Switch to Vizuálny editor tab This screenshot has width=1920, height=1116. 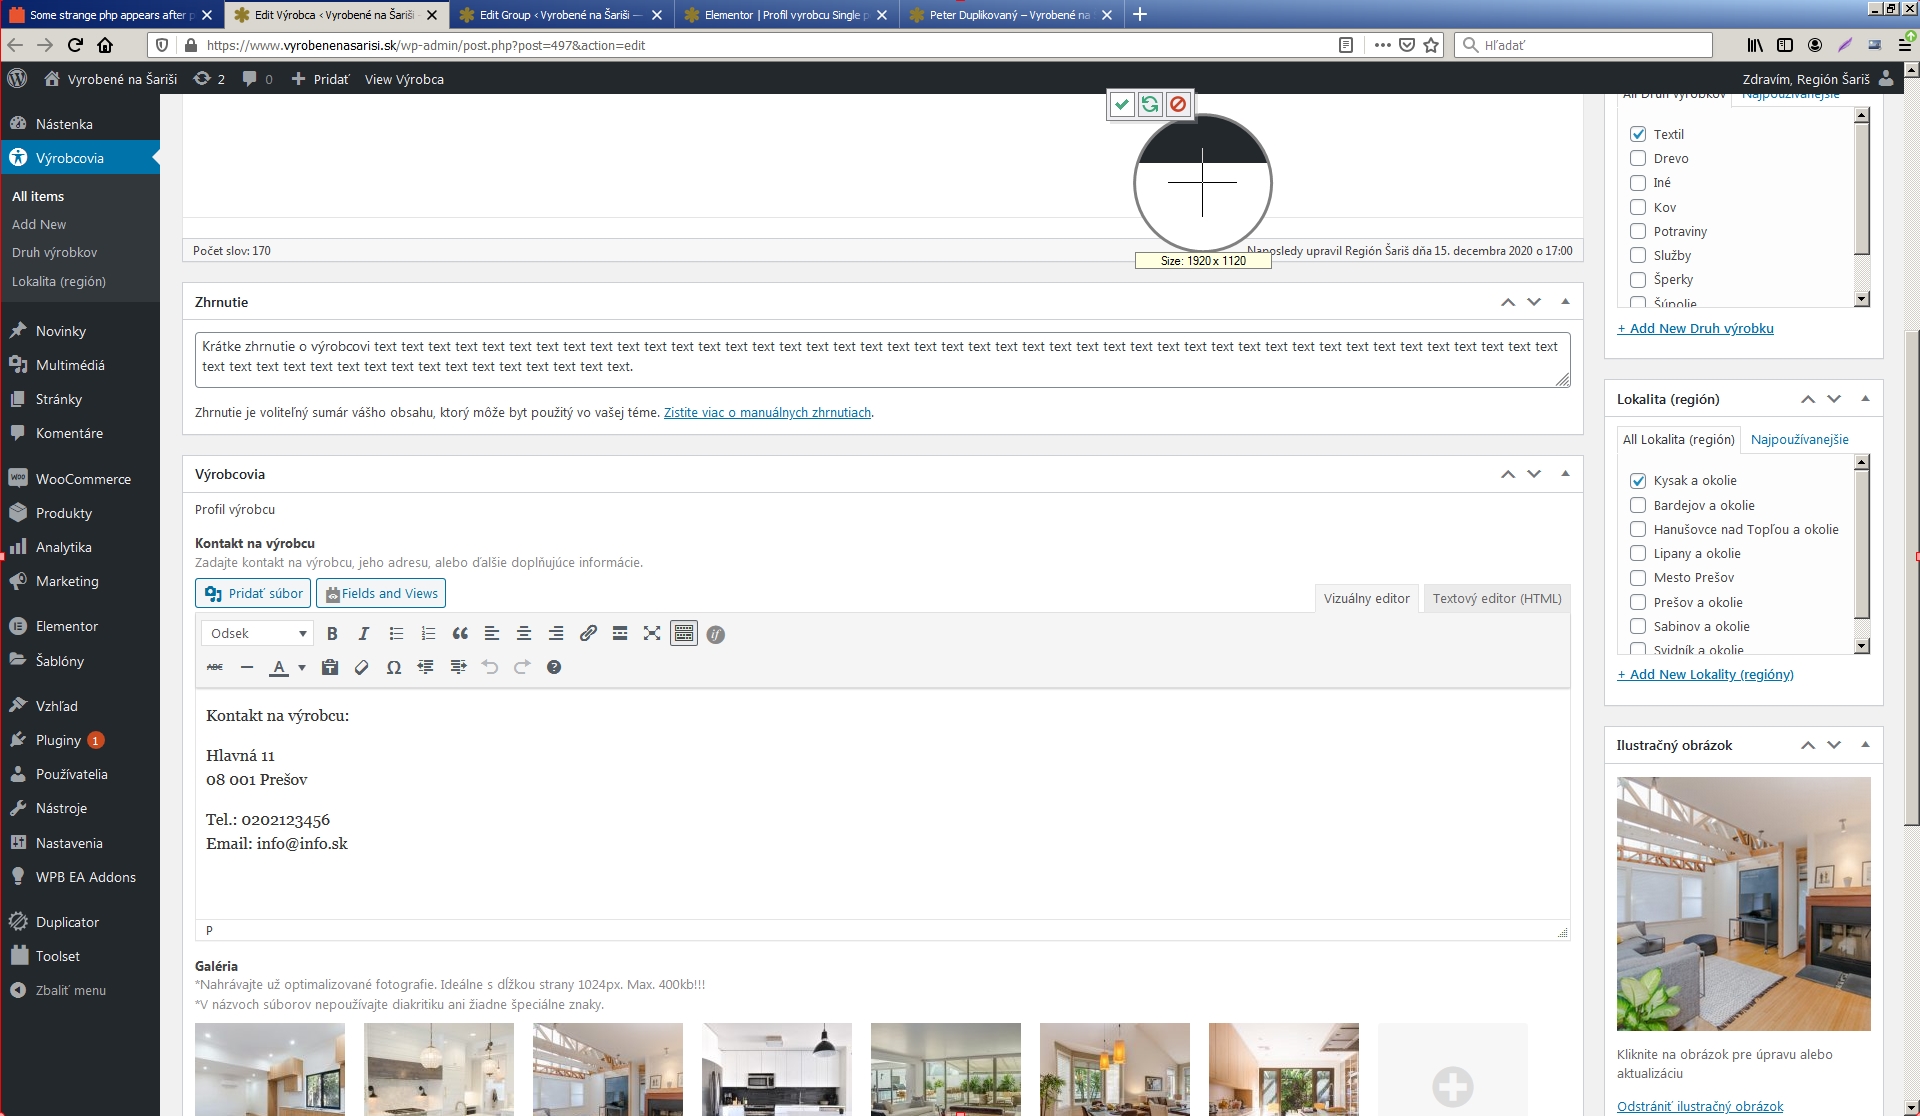tap(1366, 598)
